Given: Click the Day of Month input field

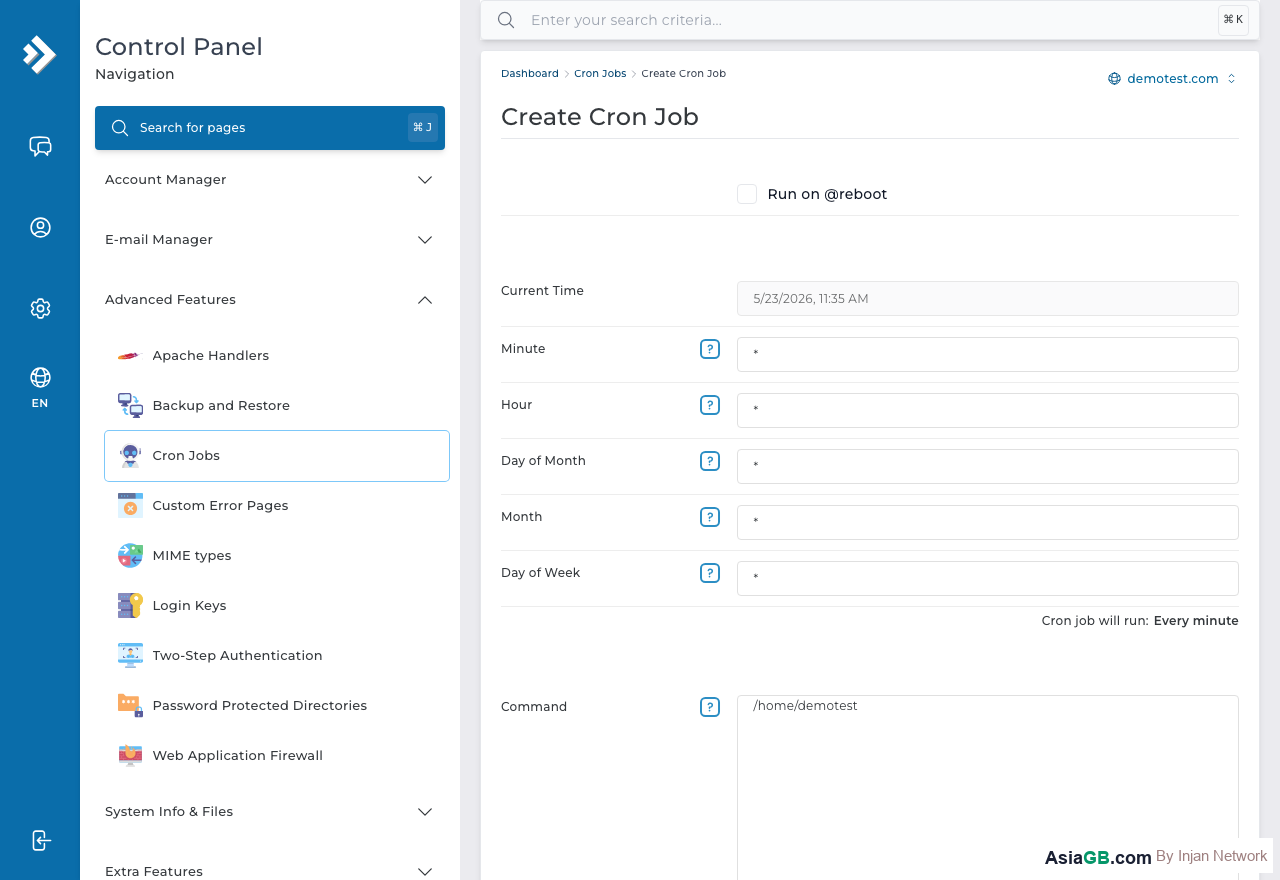Looking at the screenshot, I should pos(988,466).
